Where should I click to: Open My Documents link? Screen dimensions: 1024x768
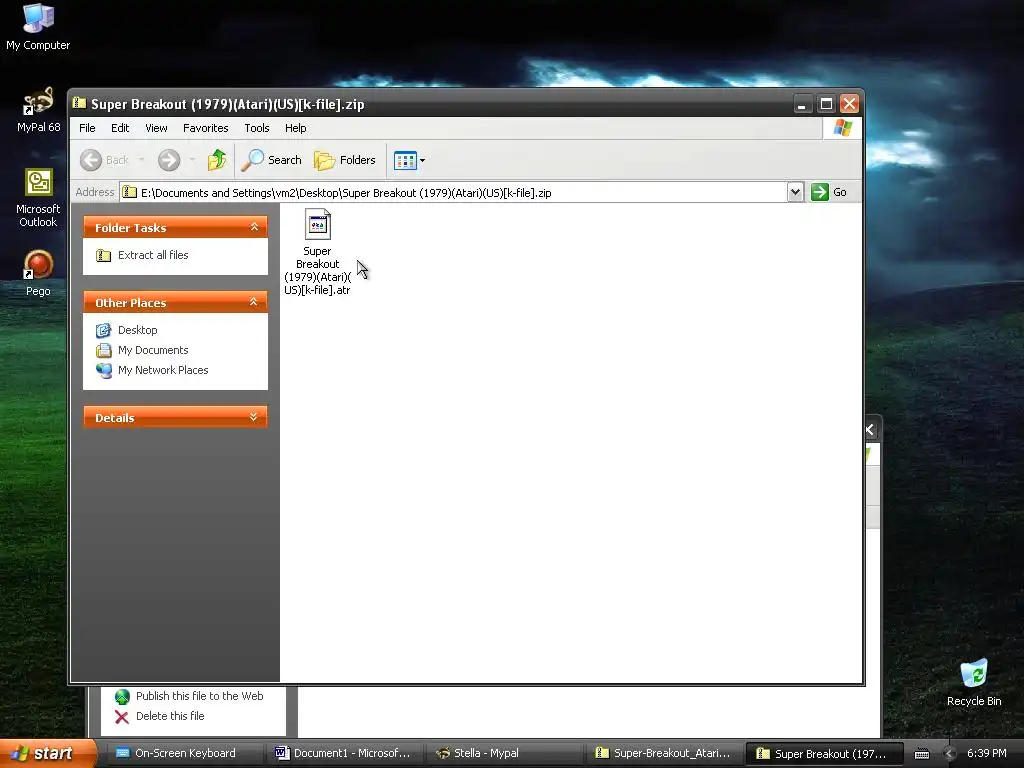click(x=153, y=350)
